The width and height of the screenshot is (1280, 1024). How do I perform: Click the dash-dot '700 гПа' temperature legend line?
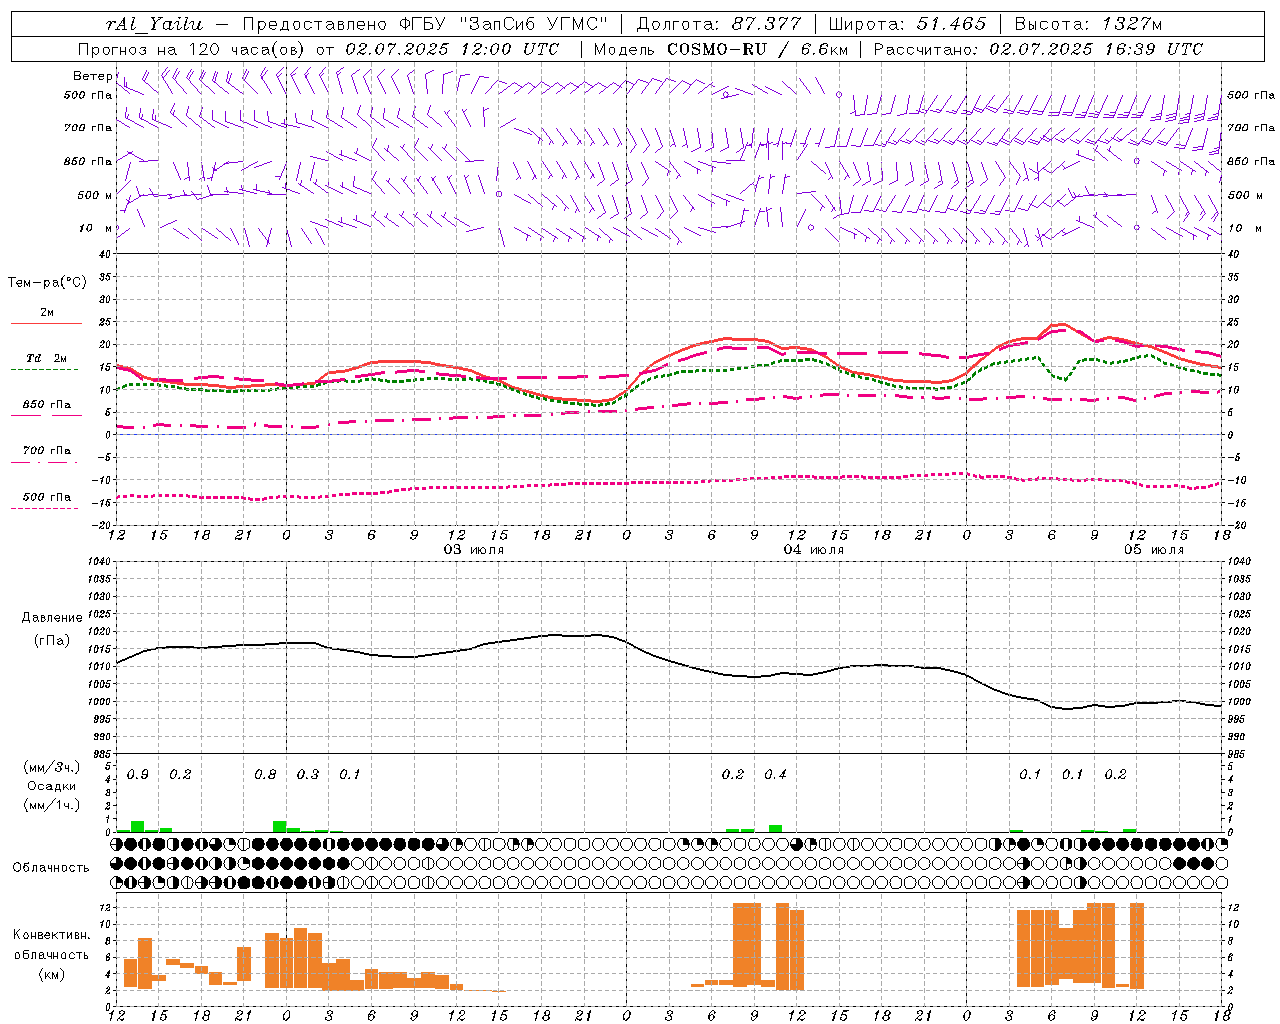click(45, 462)
